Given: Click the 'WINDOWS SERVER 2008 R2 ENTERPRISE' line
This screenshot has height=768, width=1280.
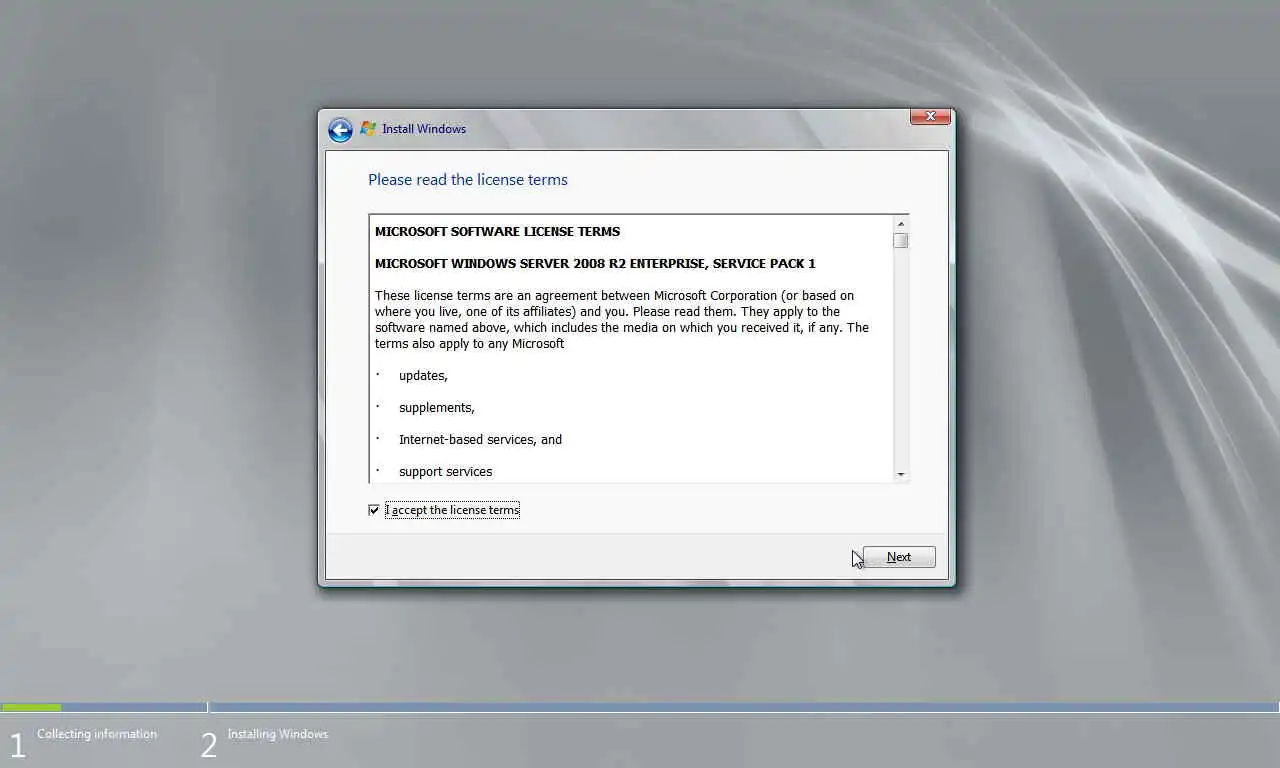Looking at the screenshot, I should 595,263.
